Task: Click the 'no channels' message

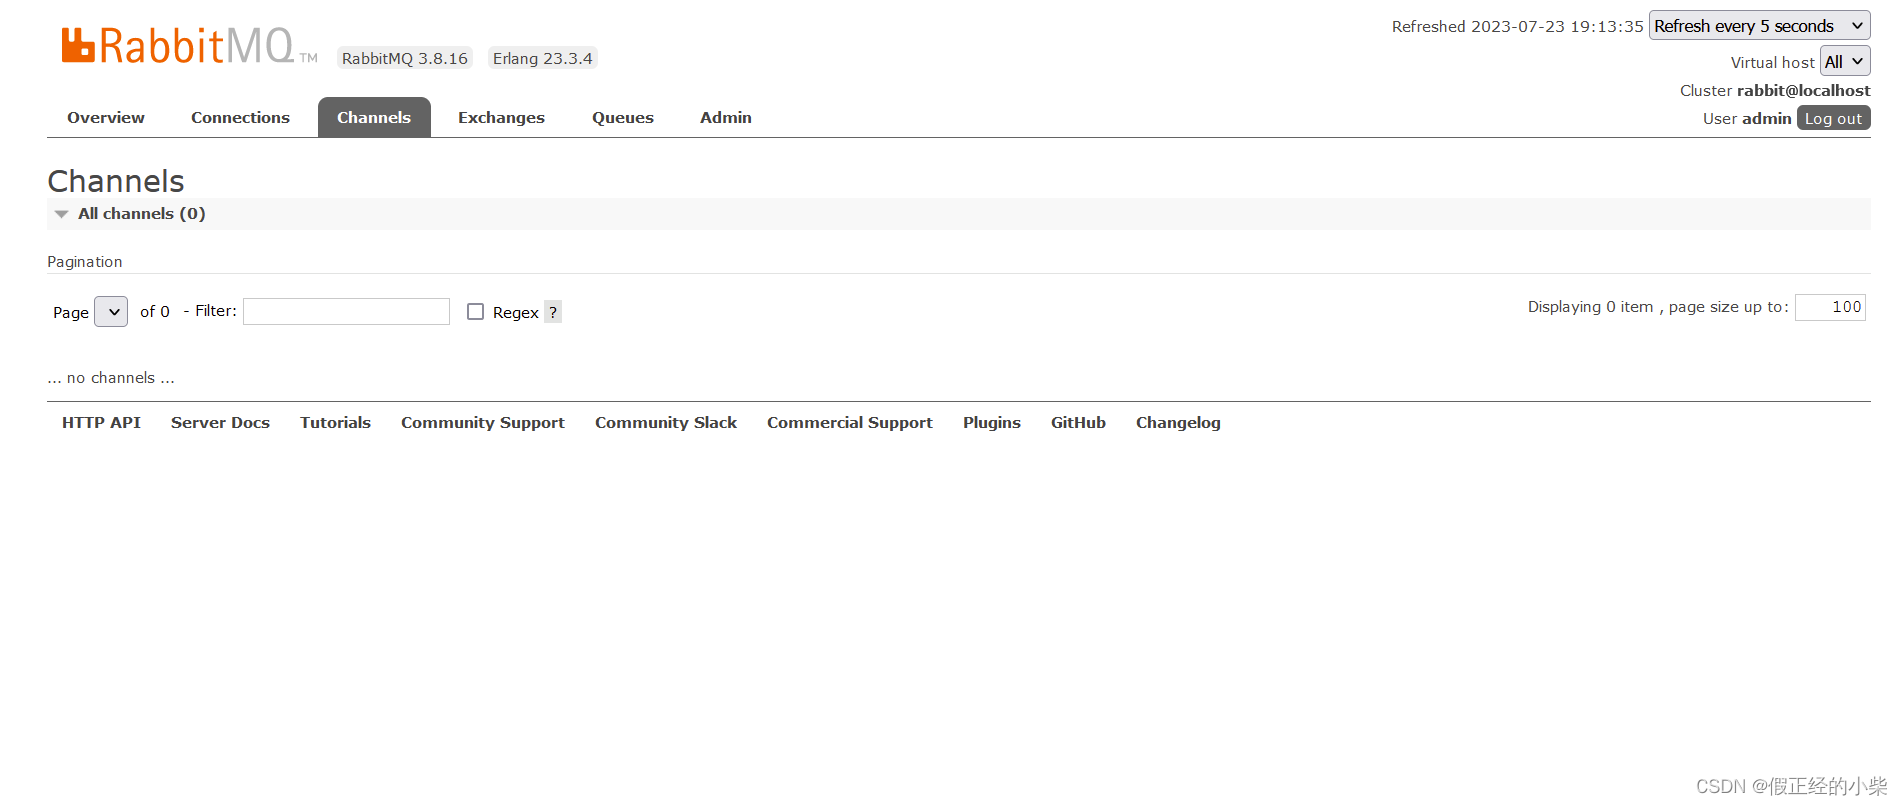Action: pyautogui.click(x=111, y=378)
